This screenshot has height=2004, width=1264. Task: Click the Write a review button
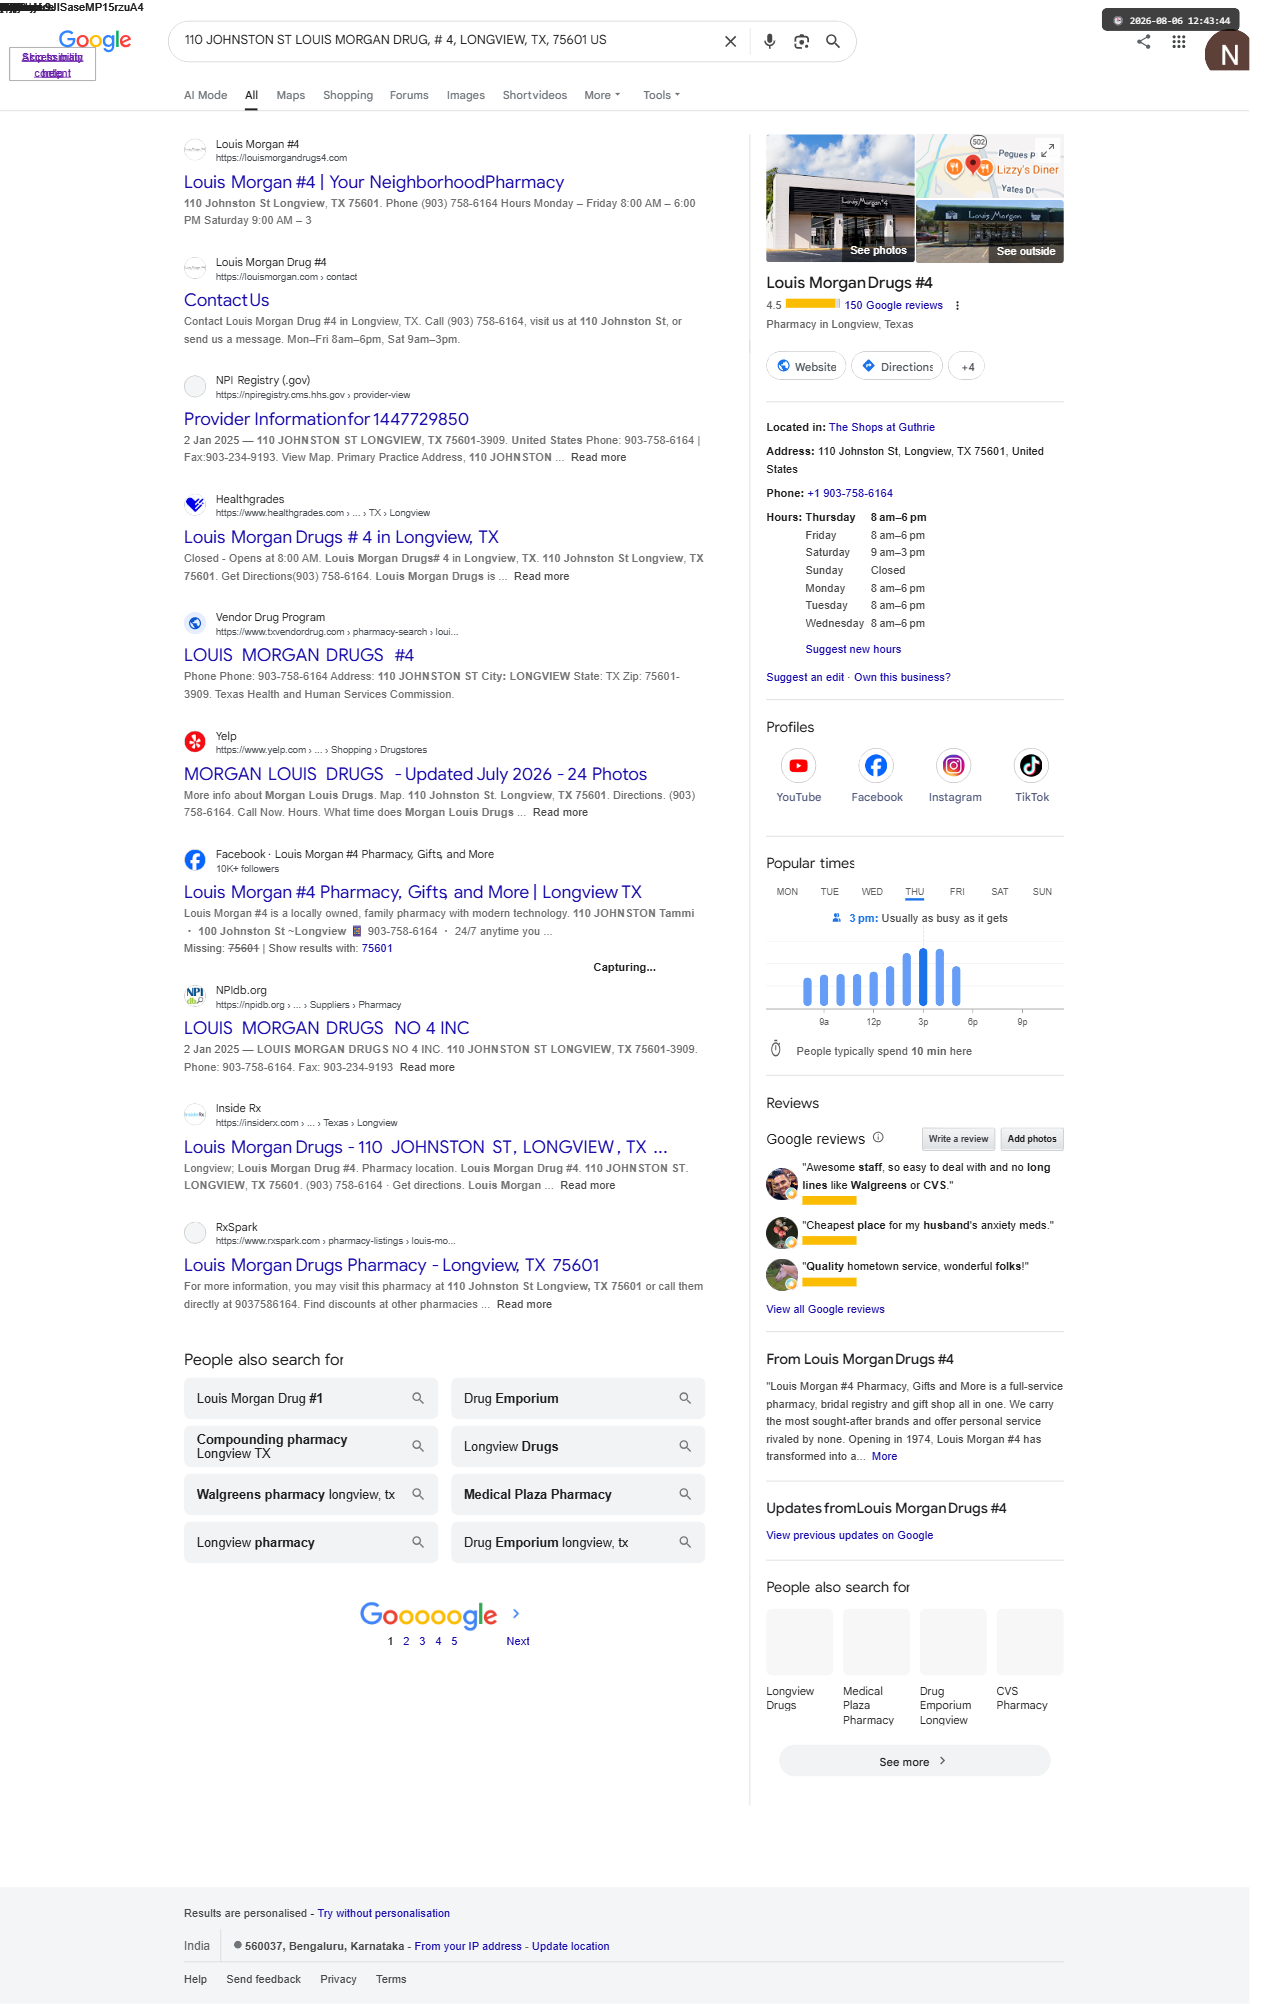coord(958,1139)
